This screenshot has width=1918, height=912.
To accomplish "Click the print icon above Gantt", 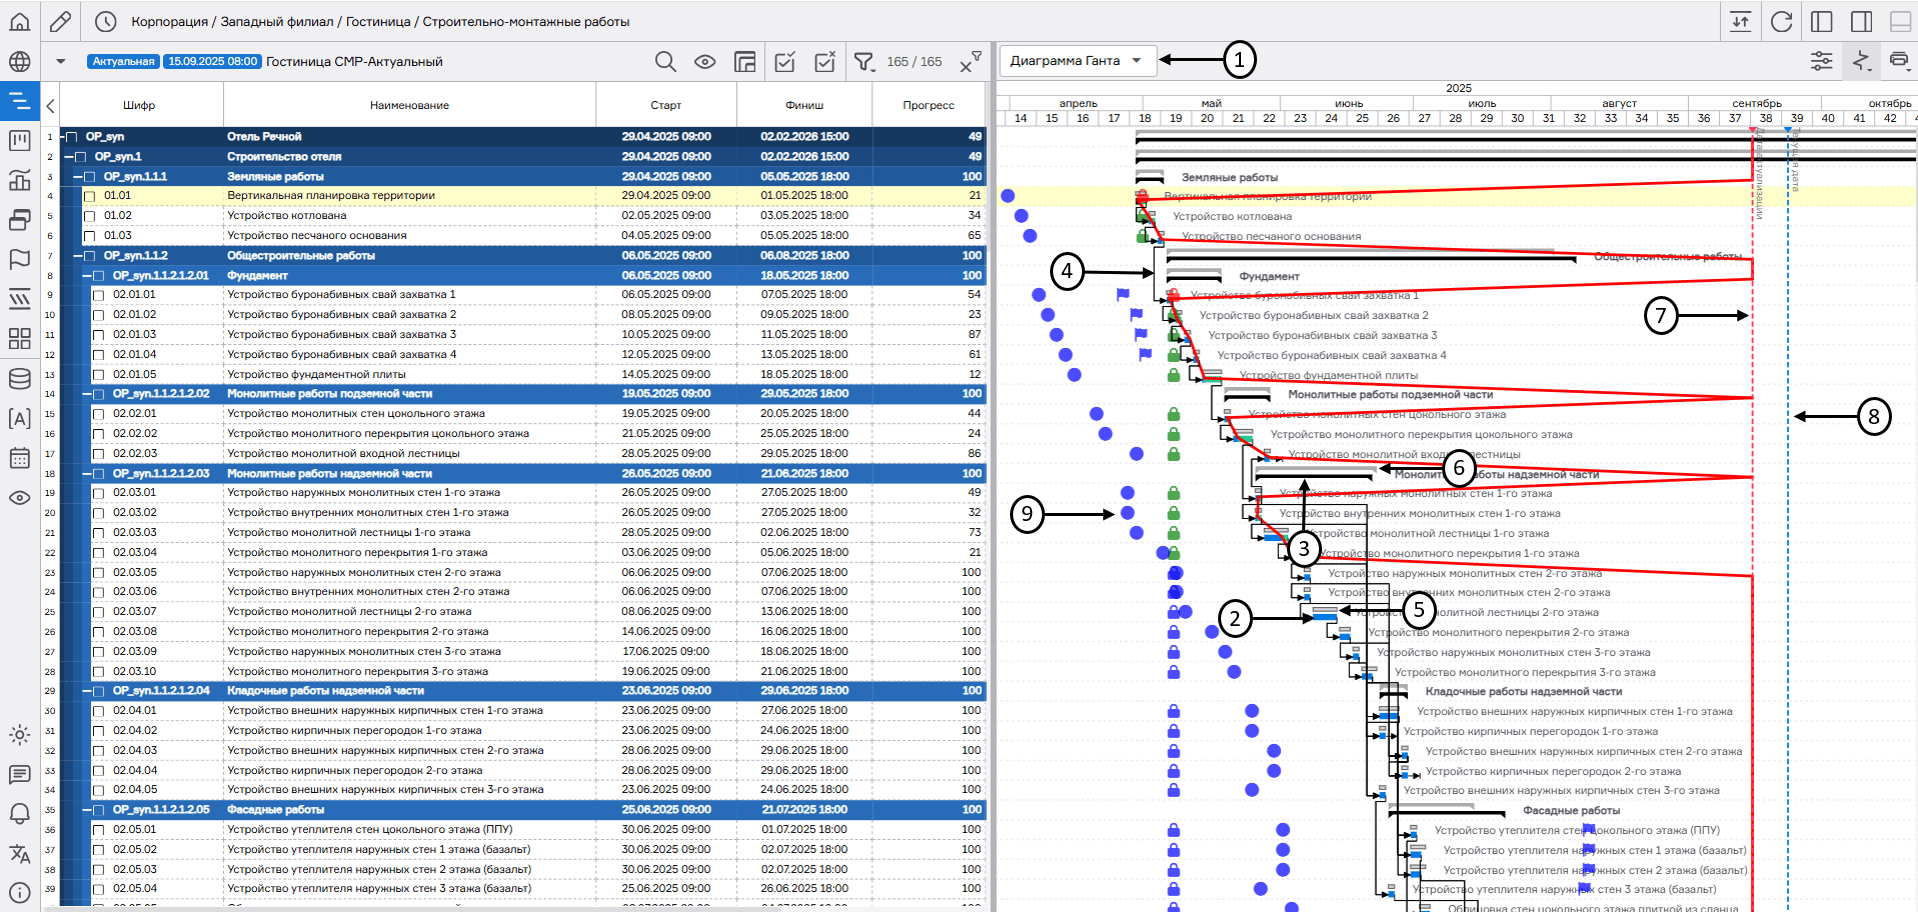I will [1899, 61].
